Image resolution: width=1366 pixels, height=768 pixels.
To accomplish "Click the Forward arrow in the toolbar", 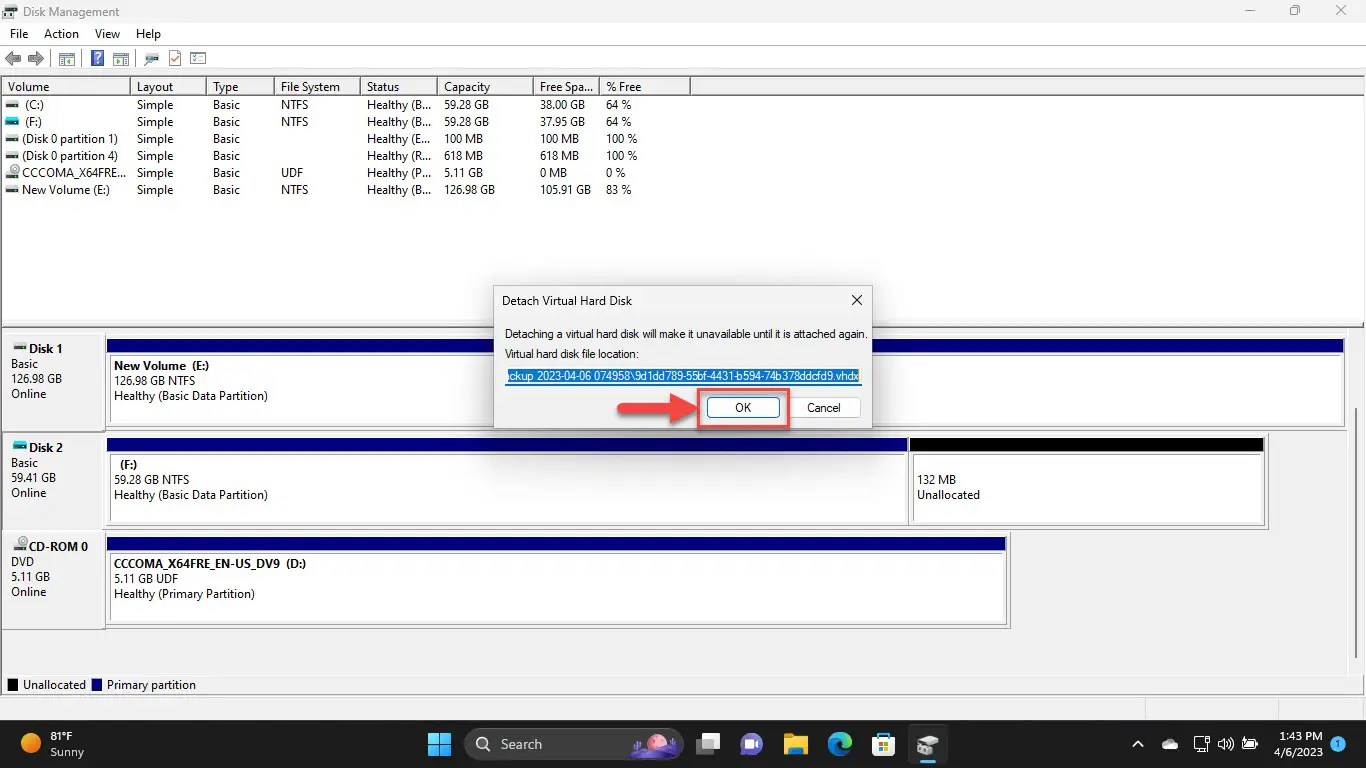I will click(x=36, y=59).
